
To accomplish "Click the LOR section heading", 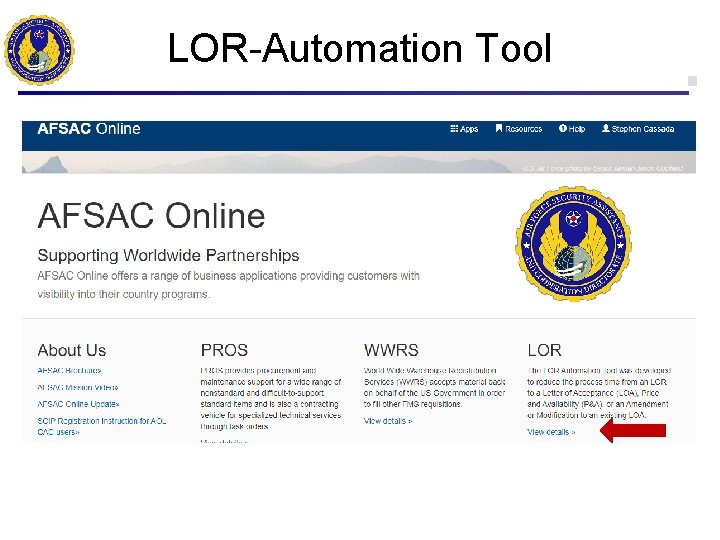I will coord(544,350).
